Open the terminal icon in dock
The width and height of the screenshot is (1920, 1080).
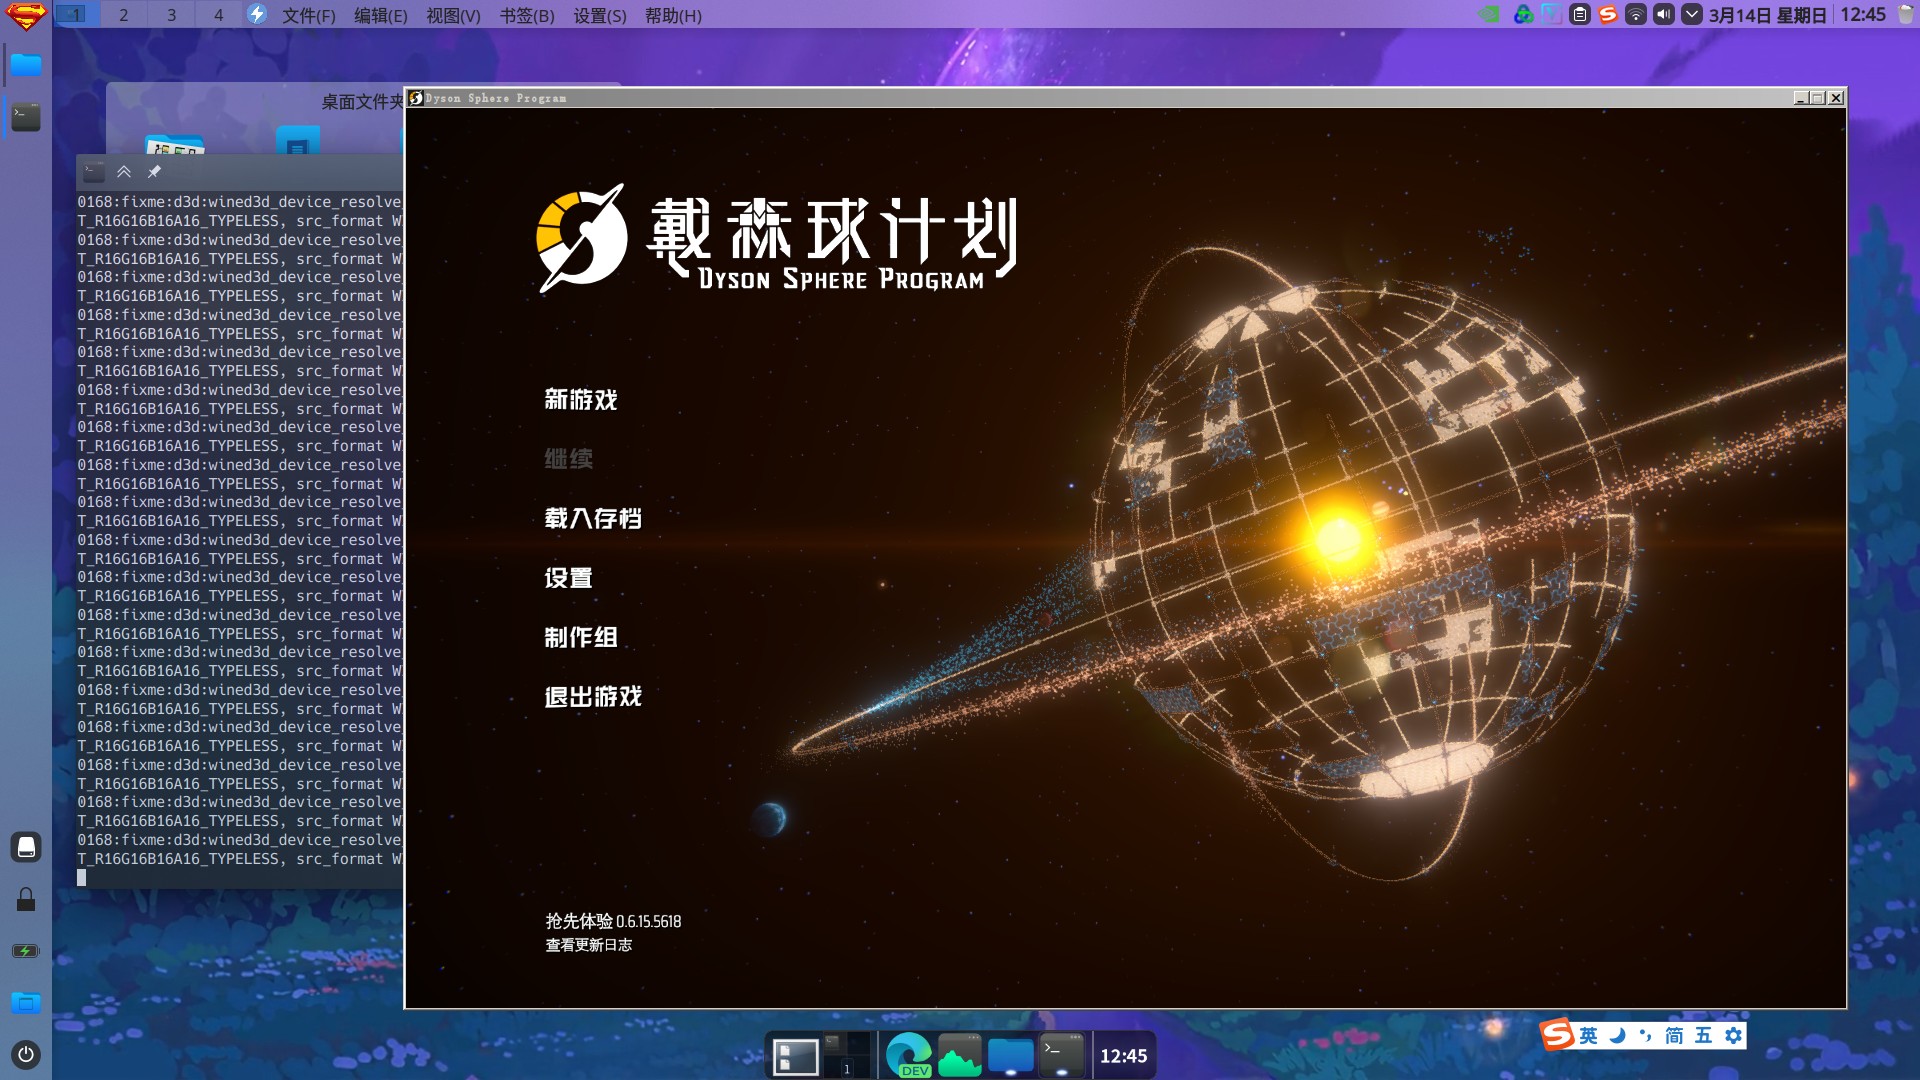point(1062,1056)
